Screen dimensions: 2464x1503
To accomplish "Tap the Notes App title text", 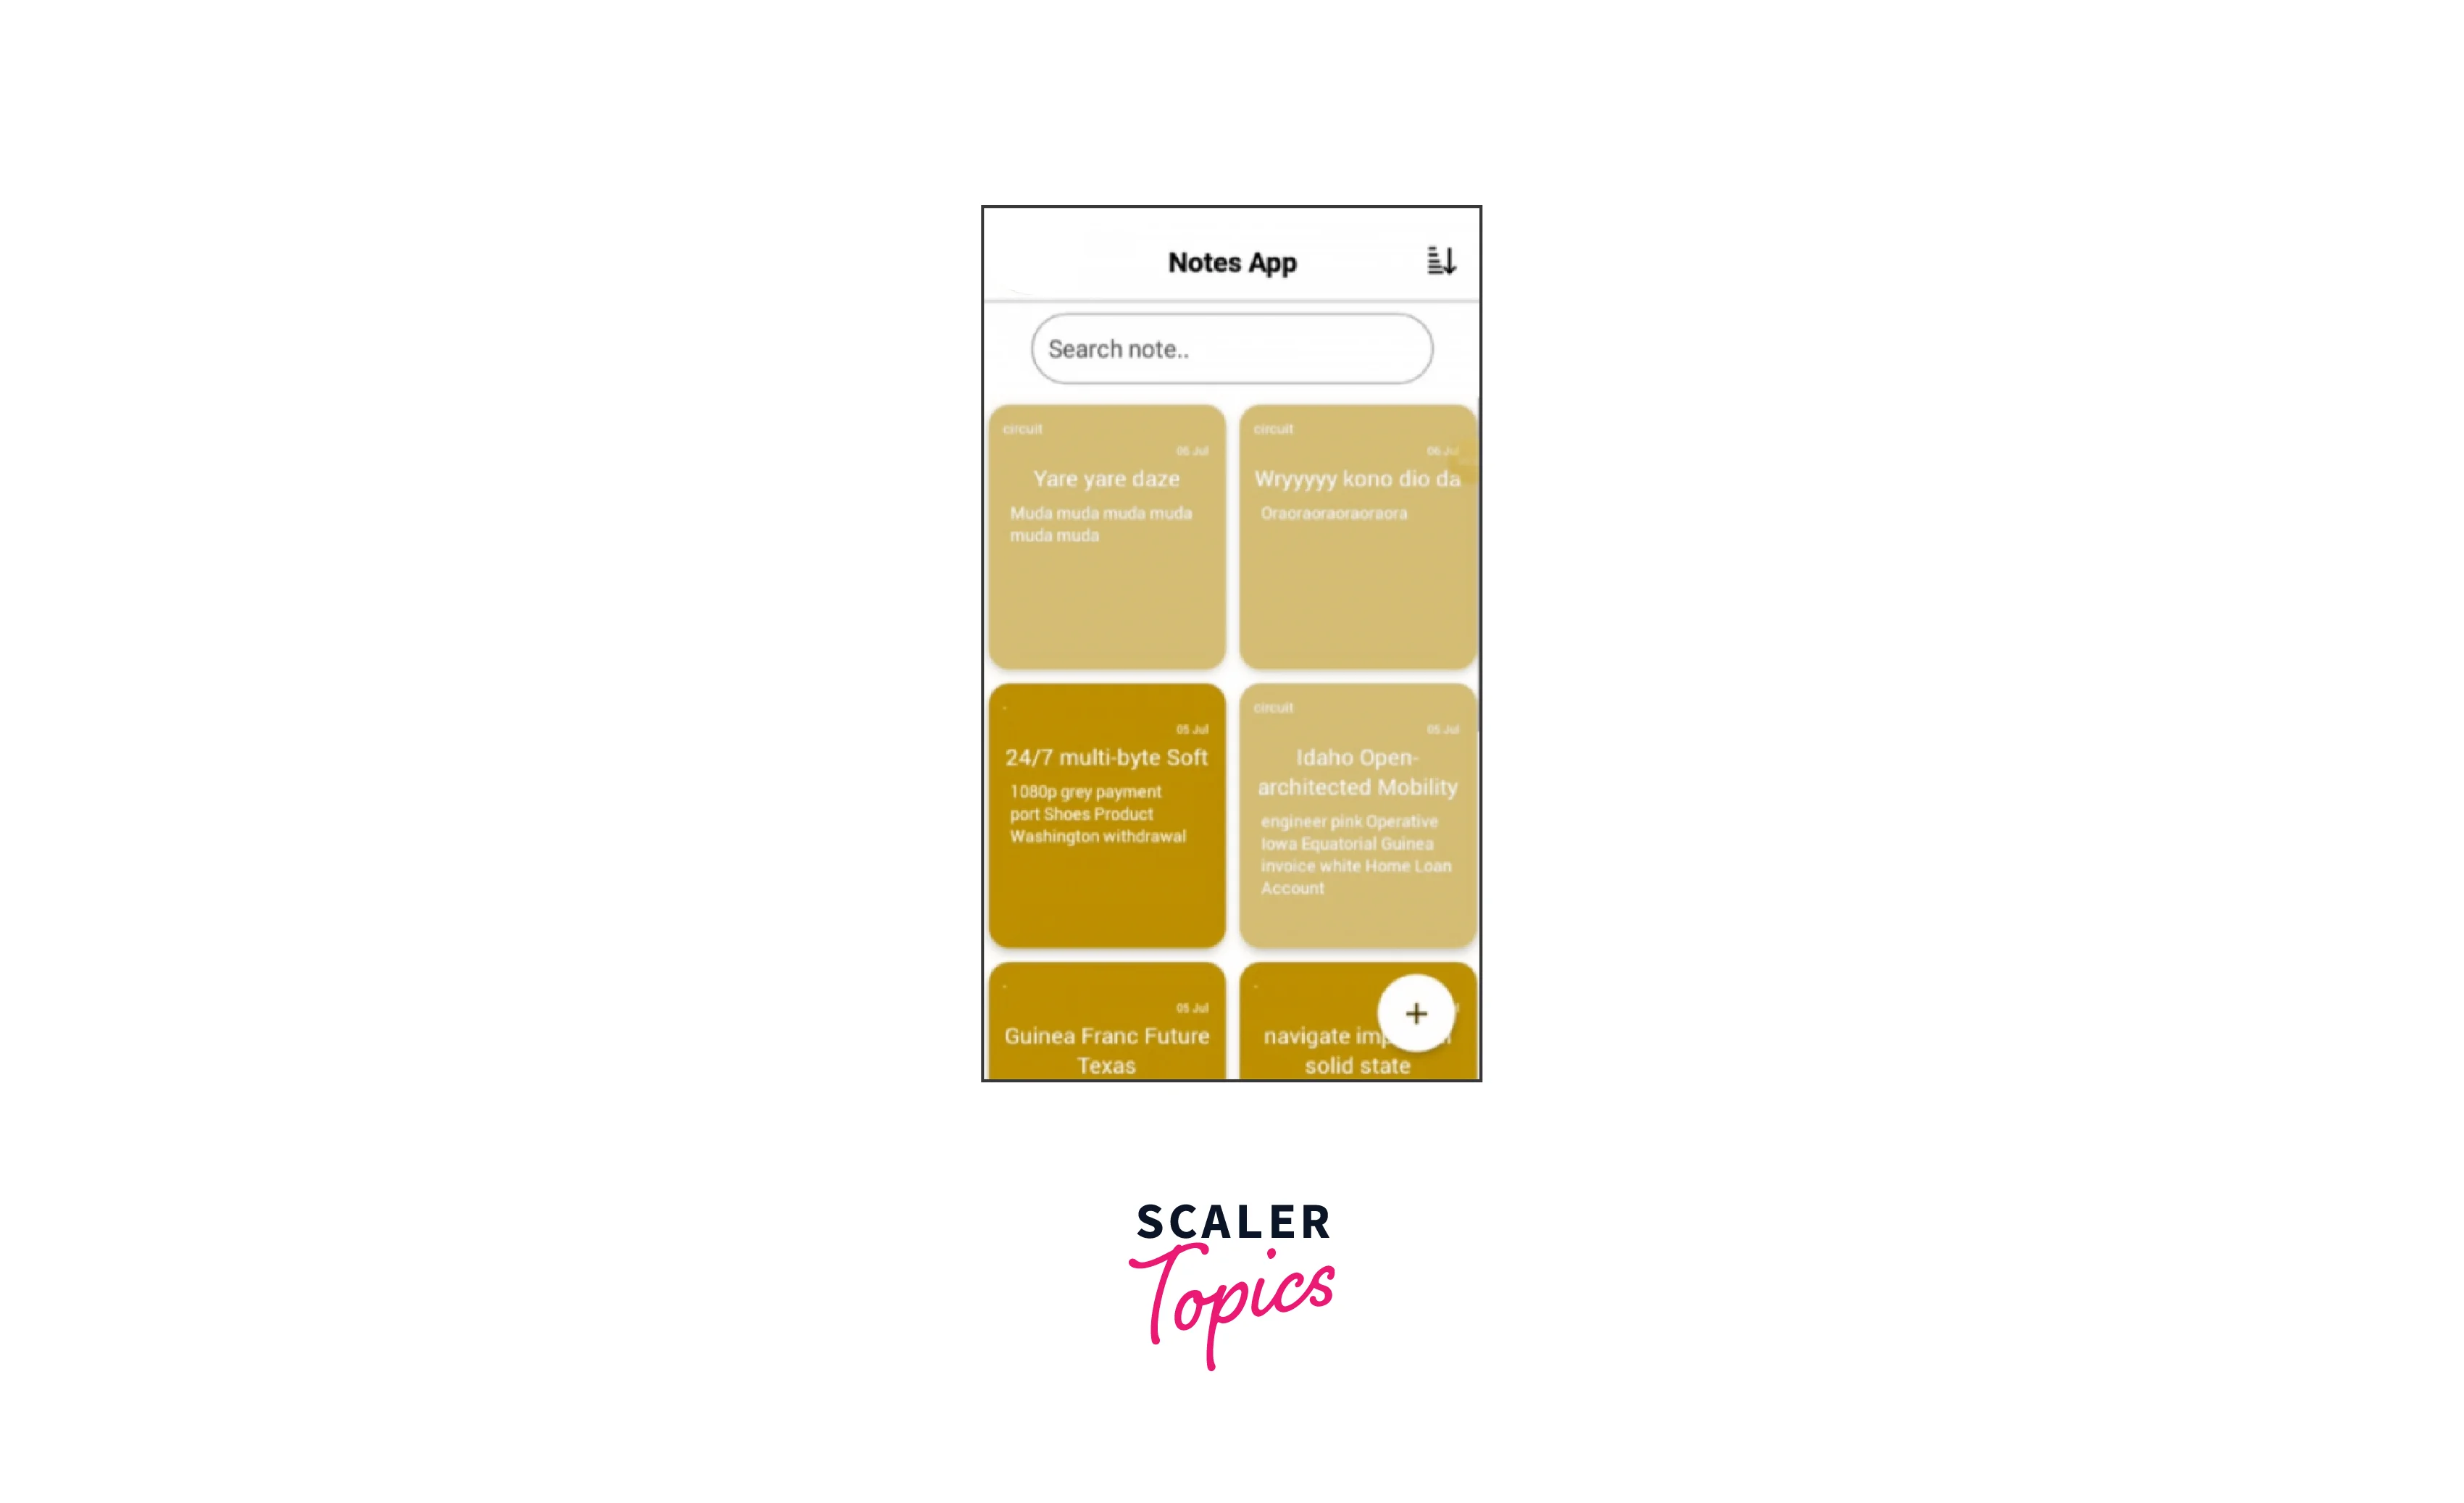I will (x=1232, y=261).
